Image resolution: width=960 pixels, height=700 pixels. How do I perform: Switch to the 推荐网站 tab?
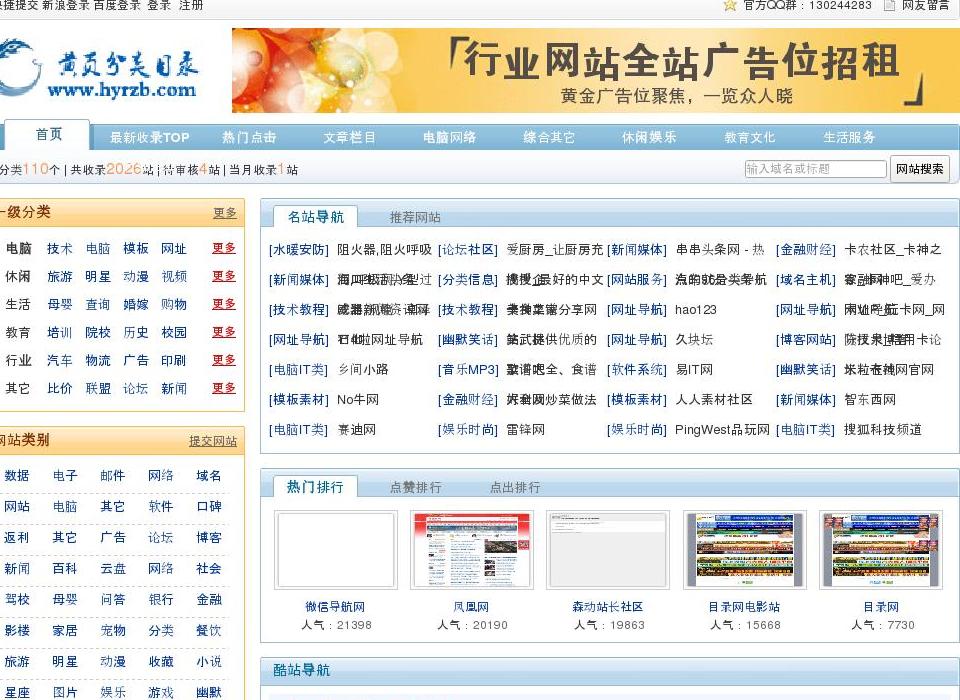point(415,217)
